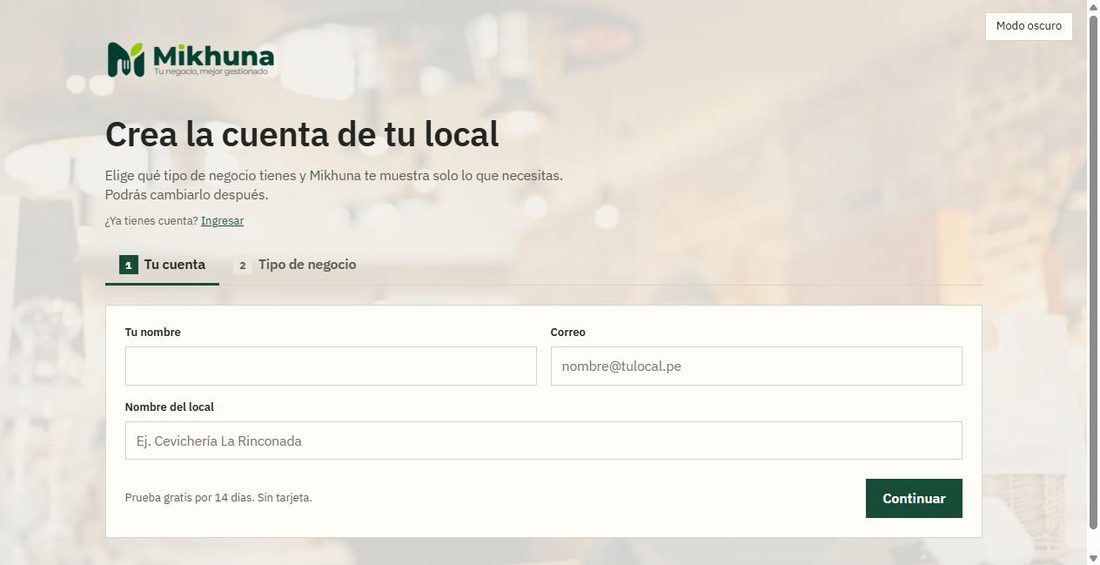Click the heading "Crea la cuenta de tu local"
The width and height of the screenshot is (1100, 565).
(302, 134)
